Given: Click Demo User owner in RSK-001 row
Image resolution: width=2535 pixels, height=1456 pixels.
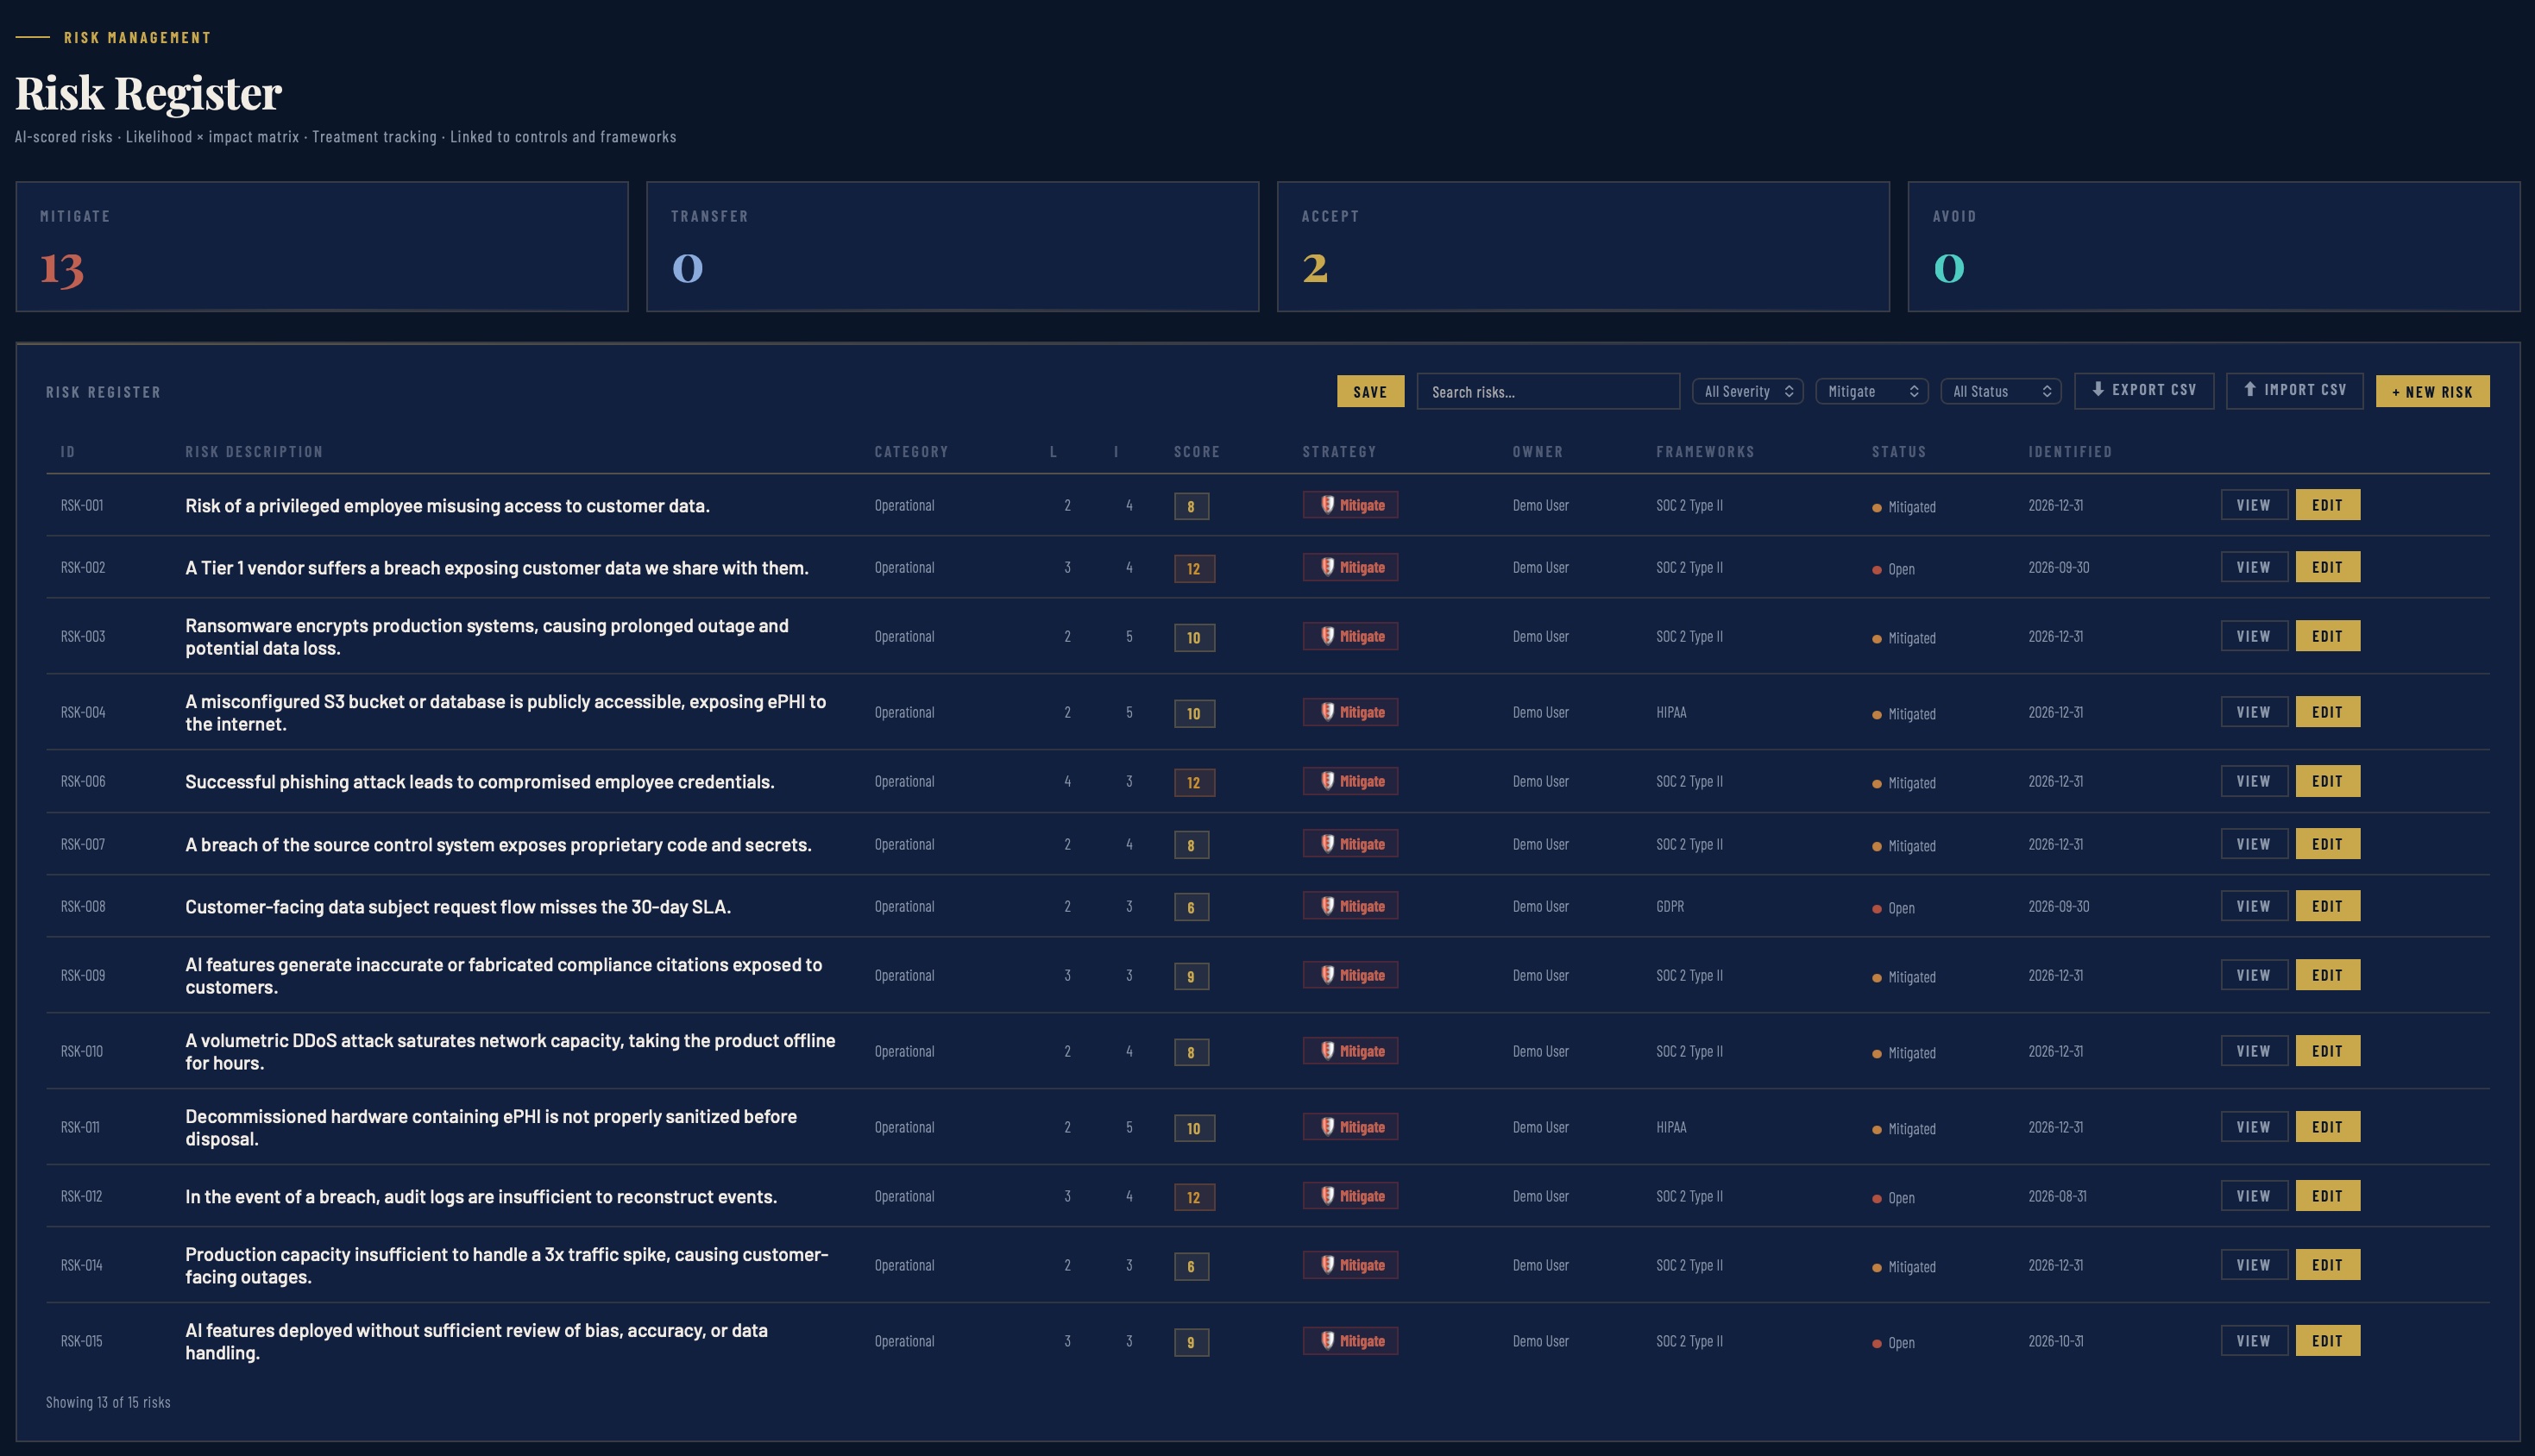Looking at the screenshot, I should click(1541, 505).
